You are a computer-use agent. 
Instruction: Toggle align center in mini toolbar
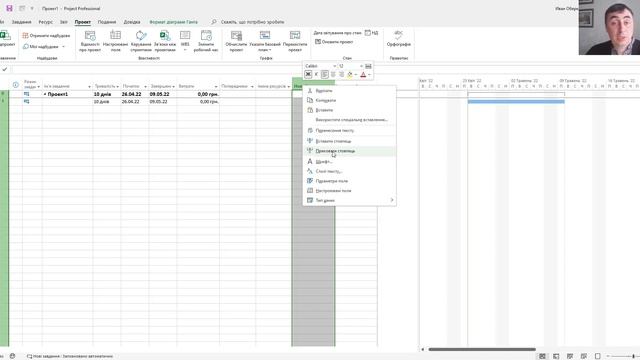tap(333, 74)
